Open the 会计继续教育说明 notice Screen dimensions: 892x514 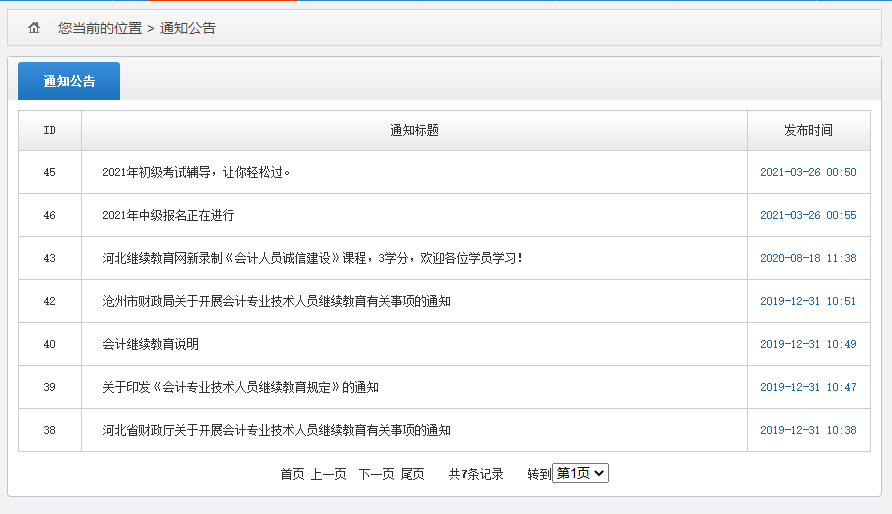[150, 344]
